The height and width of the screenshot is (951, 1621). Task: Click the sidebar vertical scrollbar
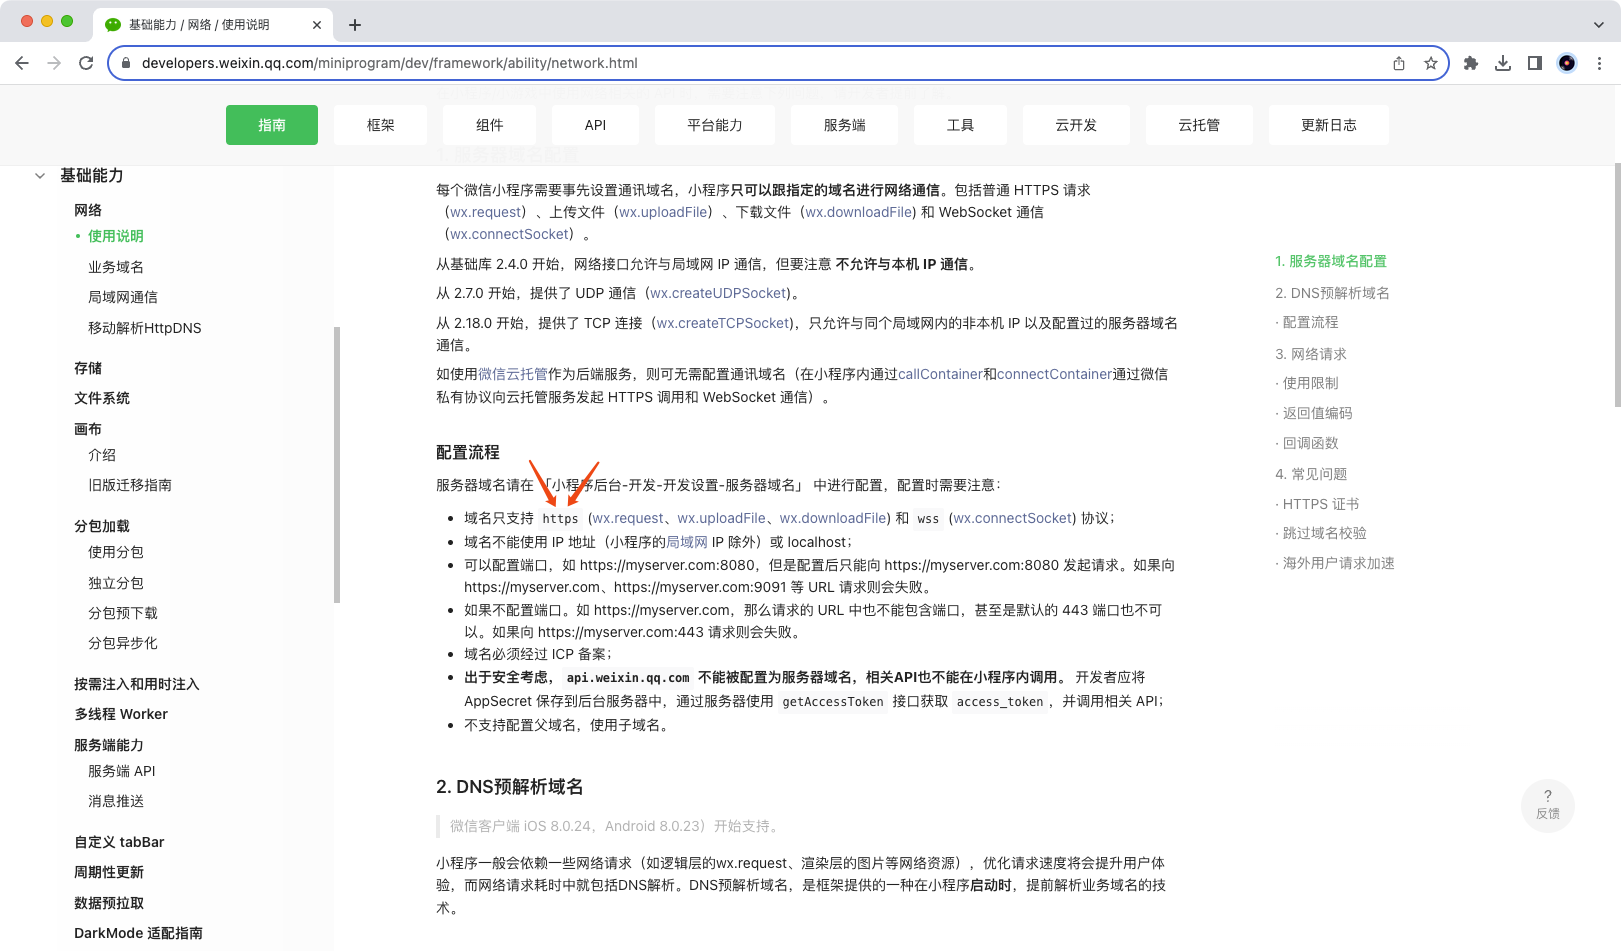point(337,465)
